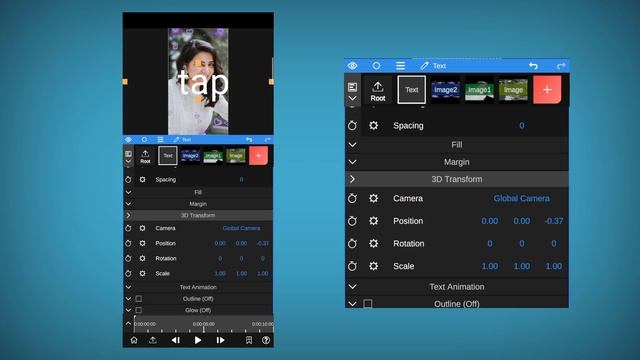Go to Root on left phone screen
Screen dimensions: 640x360
(x=145, y=157)
